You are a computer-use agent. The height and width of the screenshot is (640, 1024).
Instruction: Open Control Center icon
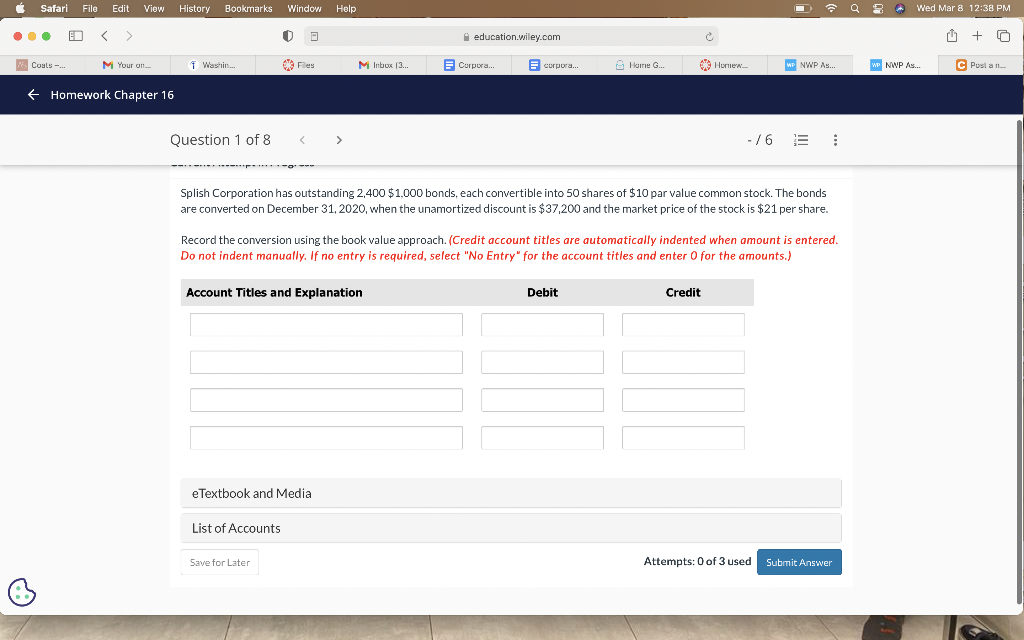click(878, 8)
